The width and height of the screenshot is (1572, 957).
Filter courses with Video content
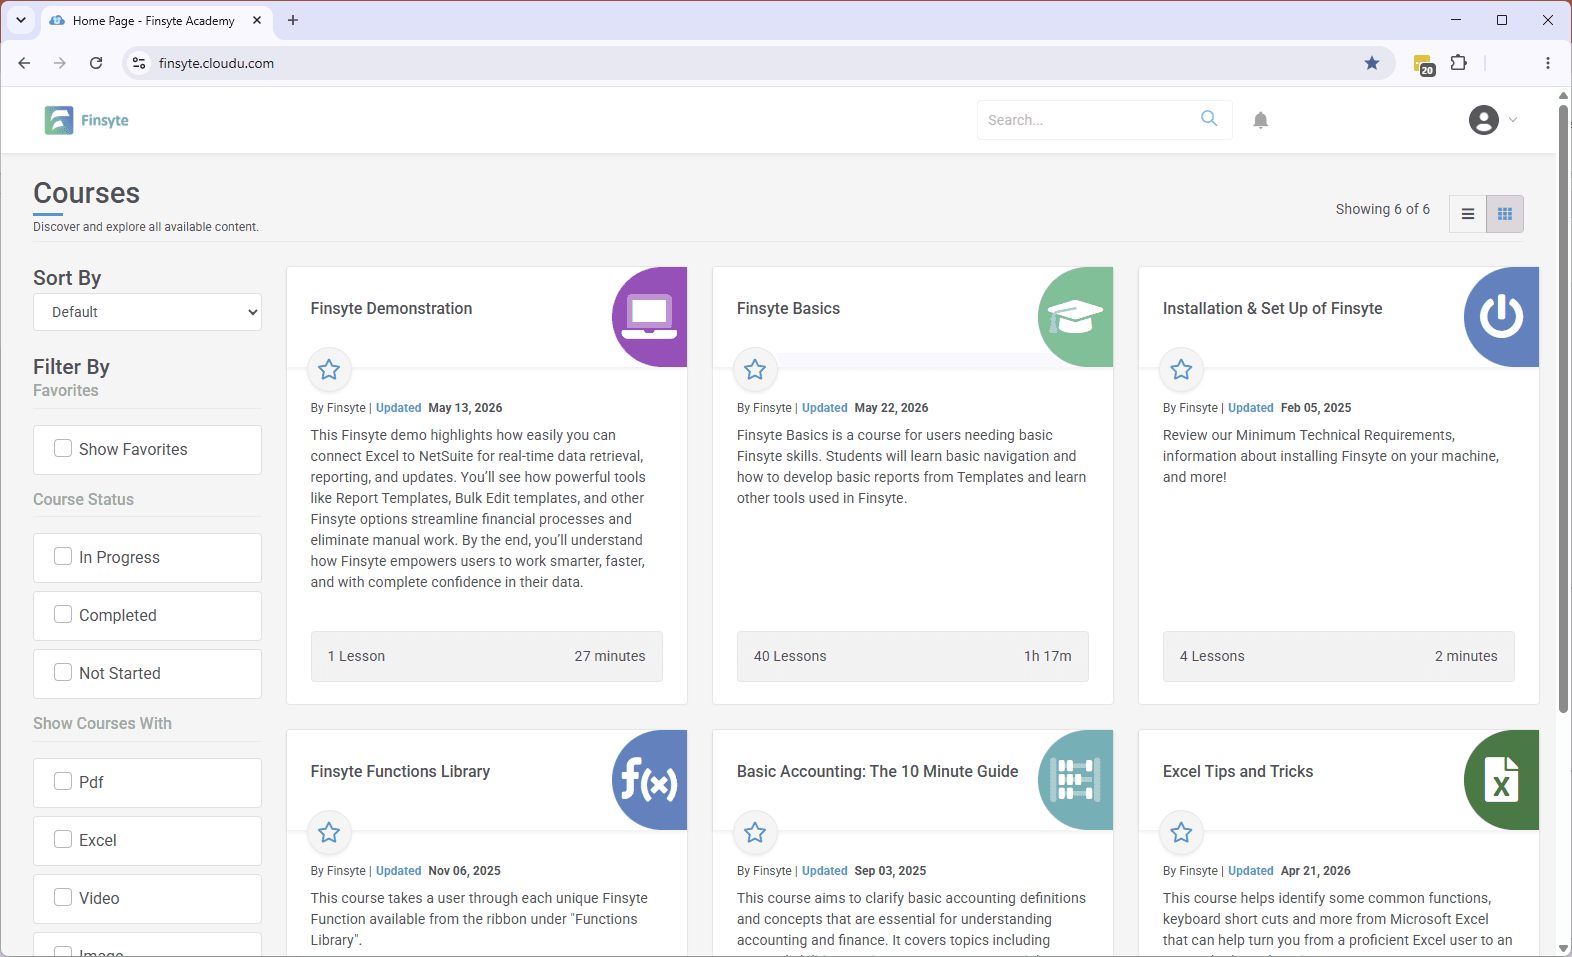(x=63, y=898)
